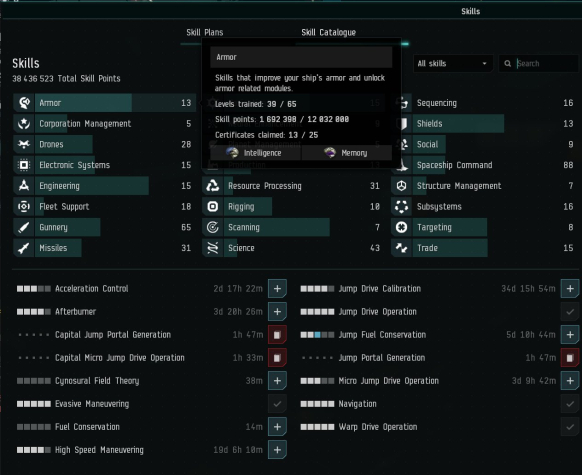The image size is (582, 475).
Task: Click the Engineering group icon
Action: [24, 186]
